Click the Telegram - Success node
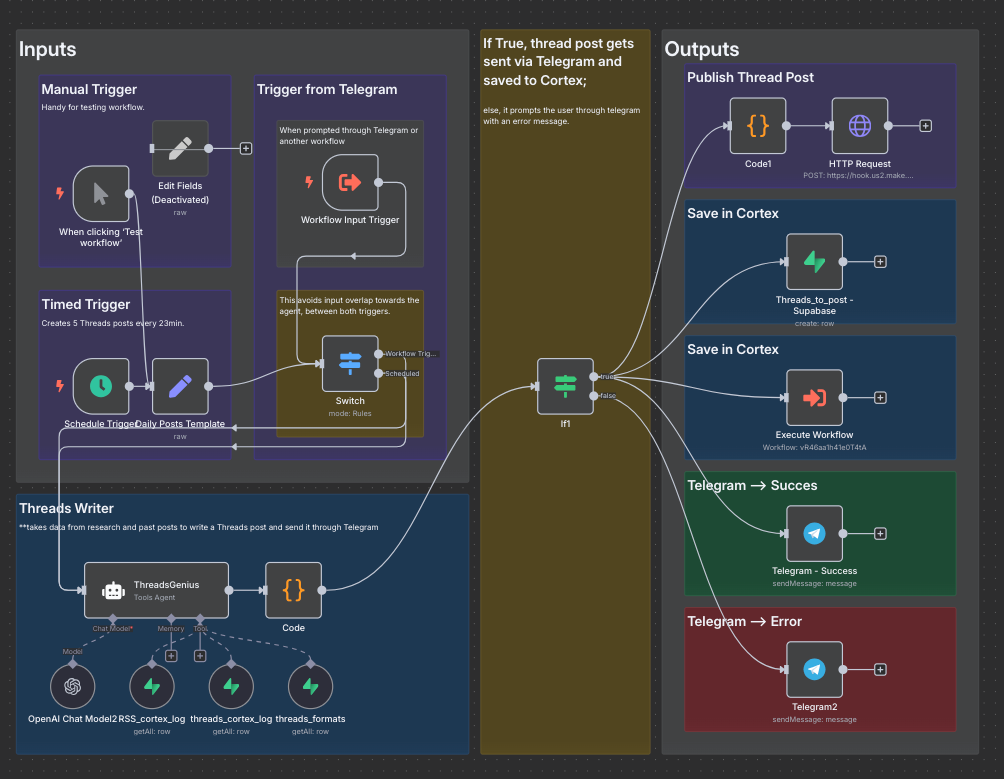 click(x=814, y=534)
